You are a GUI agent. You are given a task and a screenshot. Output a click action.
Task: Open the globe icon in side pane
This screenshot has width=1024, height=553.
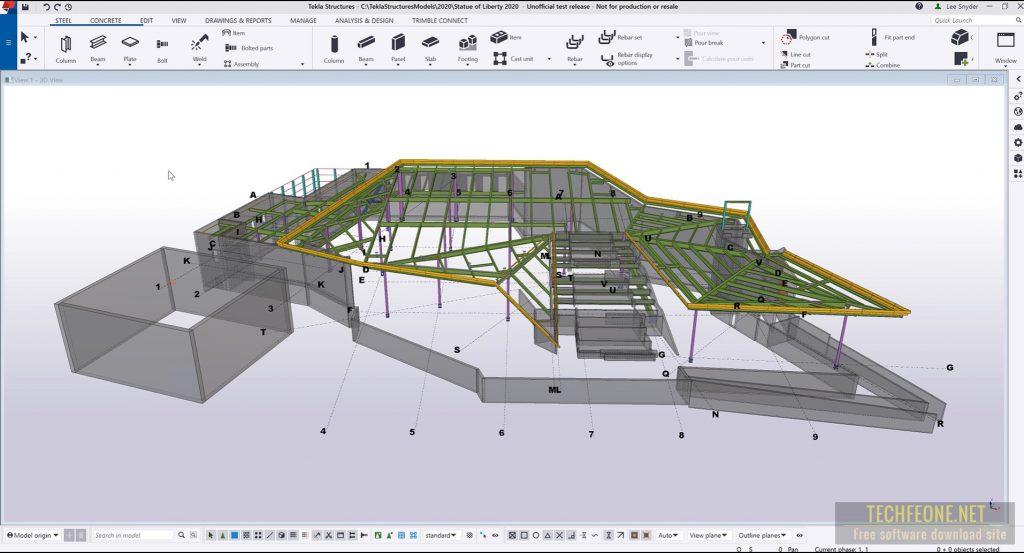tap(1018, 111)
